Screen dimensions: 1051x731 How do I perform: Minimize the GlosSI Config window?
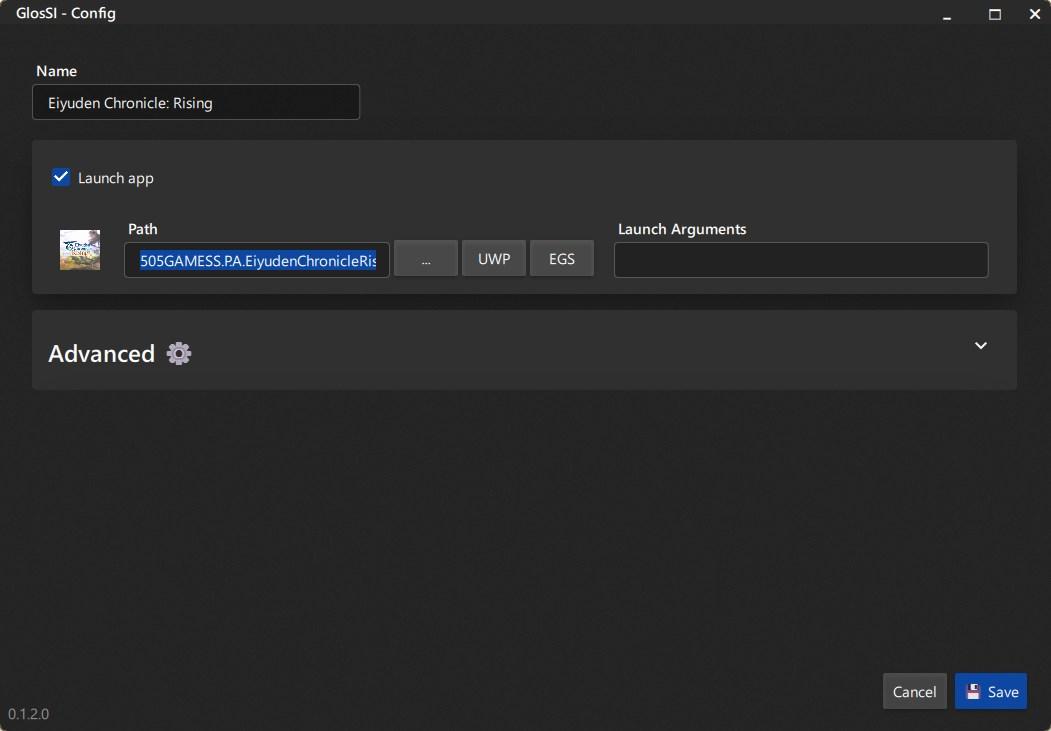(946, 14)
